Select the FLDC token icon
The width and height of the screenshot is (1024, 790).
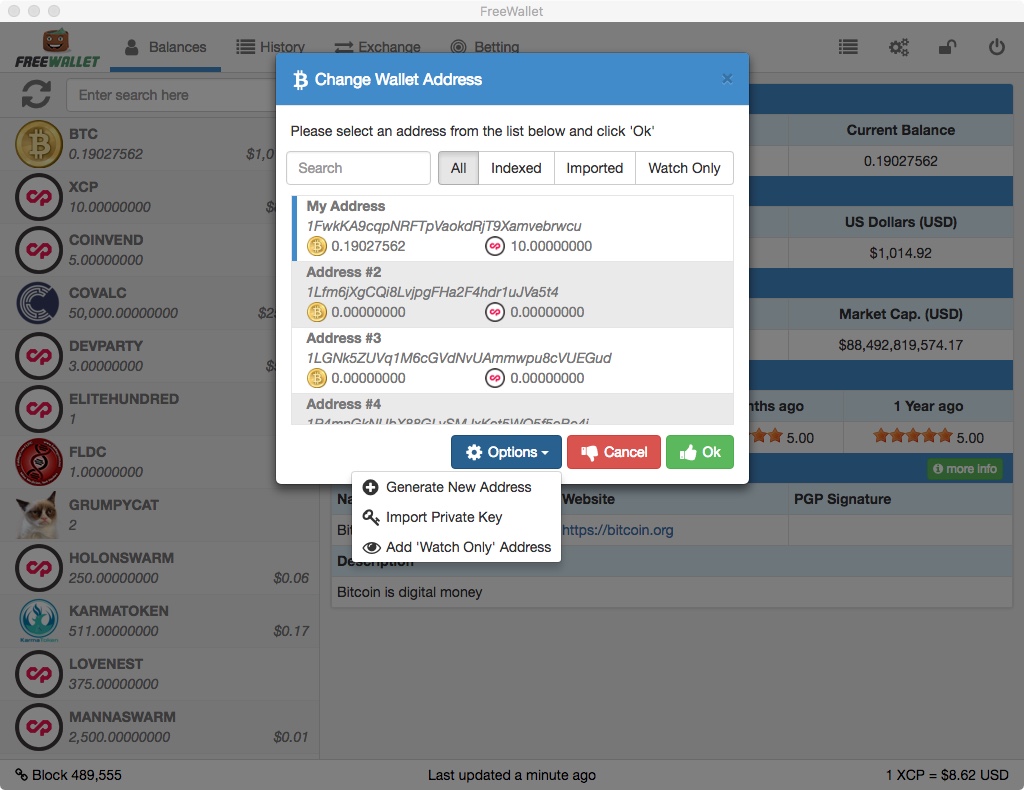tap(39, 462)
